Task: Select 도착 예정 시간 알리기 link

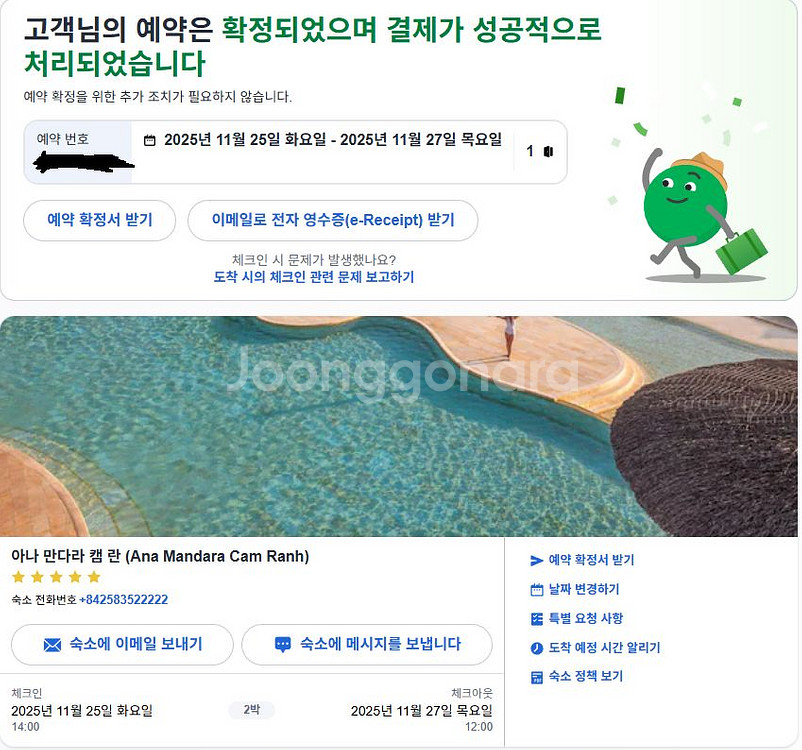Action: click(x=605, y=648)
